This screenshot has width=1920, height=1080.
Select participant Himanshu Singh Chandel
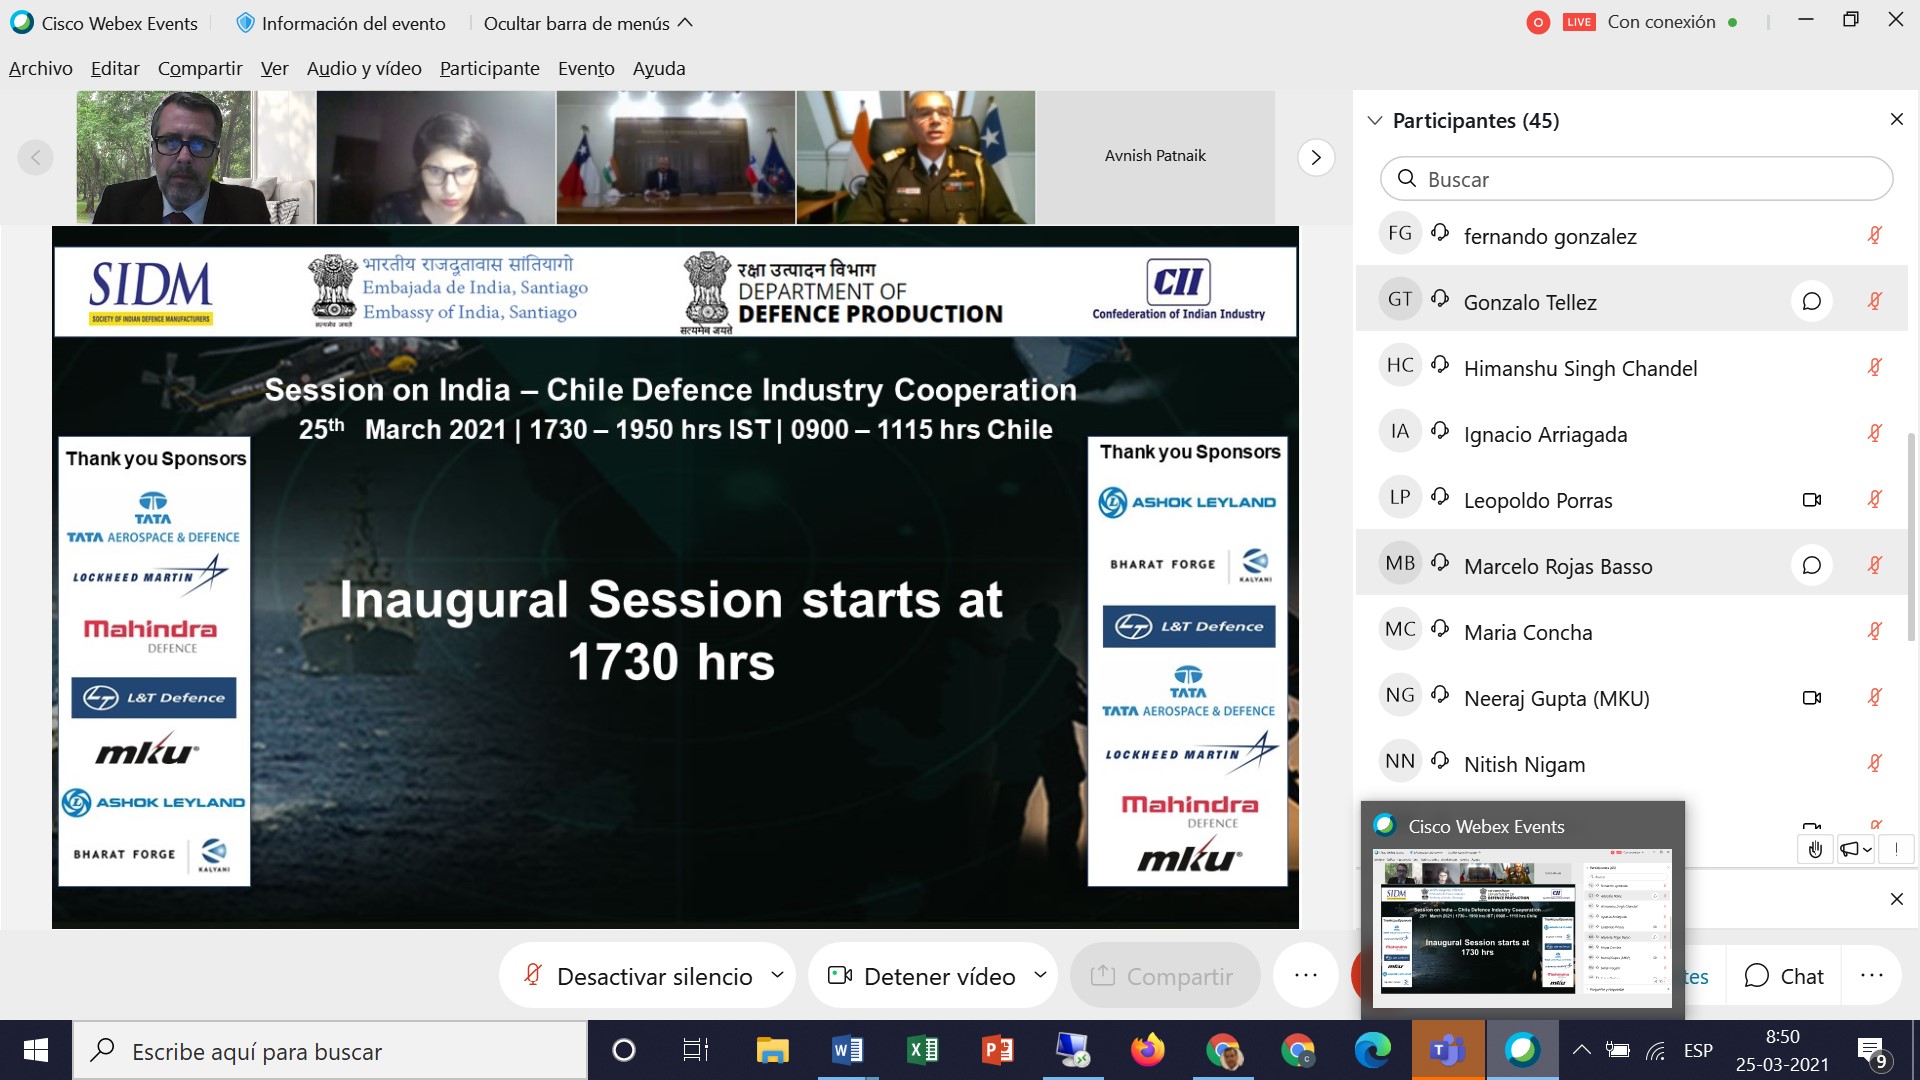tap(1632, 367)
